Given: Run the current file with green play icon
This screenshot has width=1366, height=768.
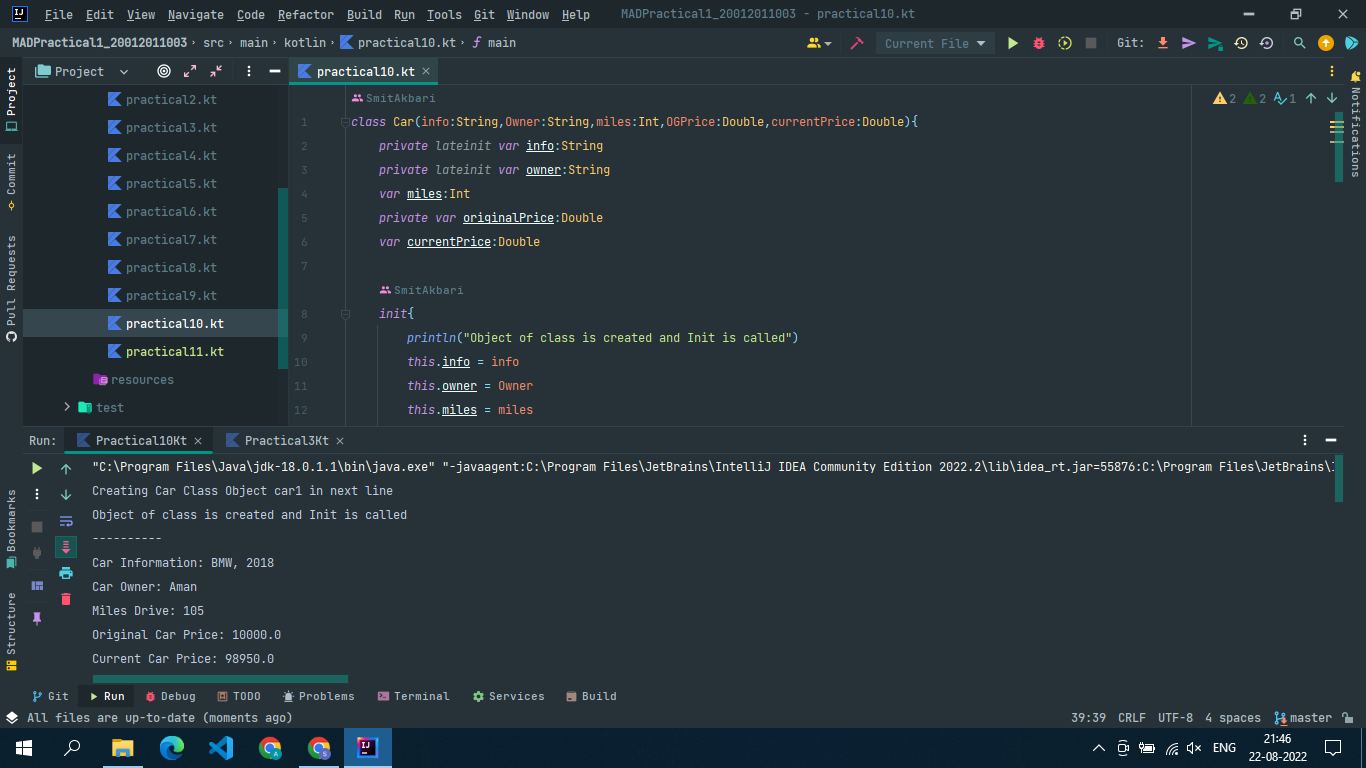Looking at the screenshot, I should [1013, 43].
